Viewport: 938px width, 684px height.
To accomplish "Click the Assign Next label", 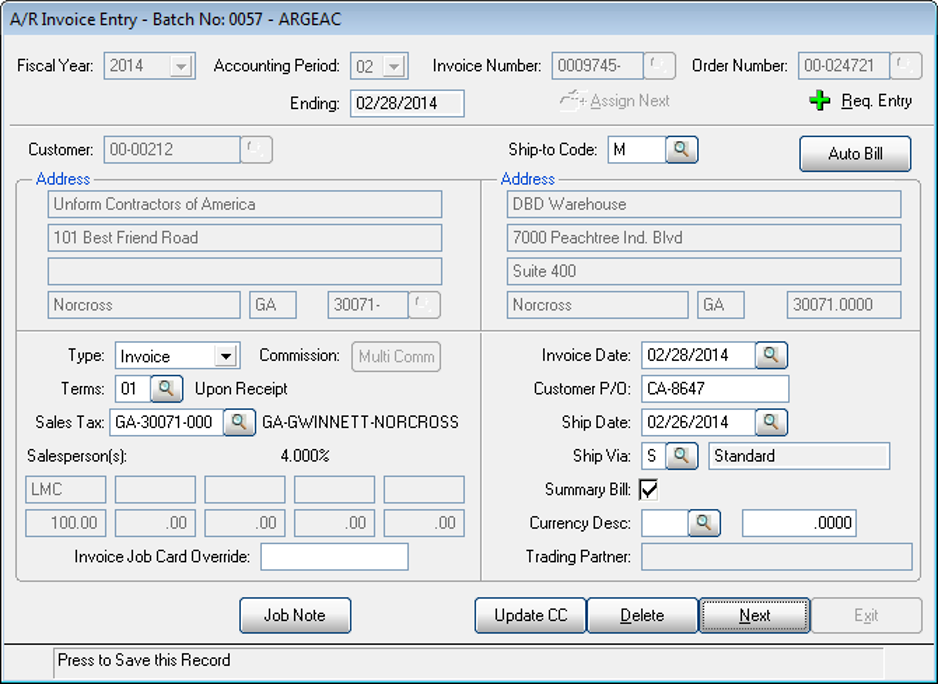I will [629, 101].
